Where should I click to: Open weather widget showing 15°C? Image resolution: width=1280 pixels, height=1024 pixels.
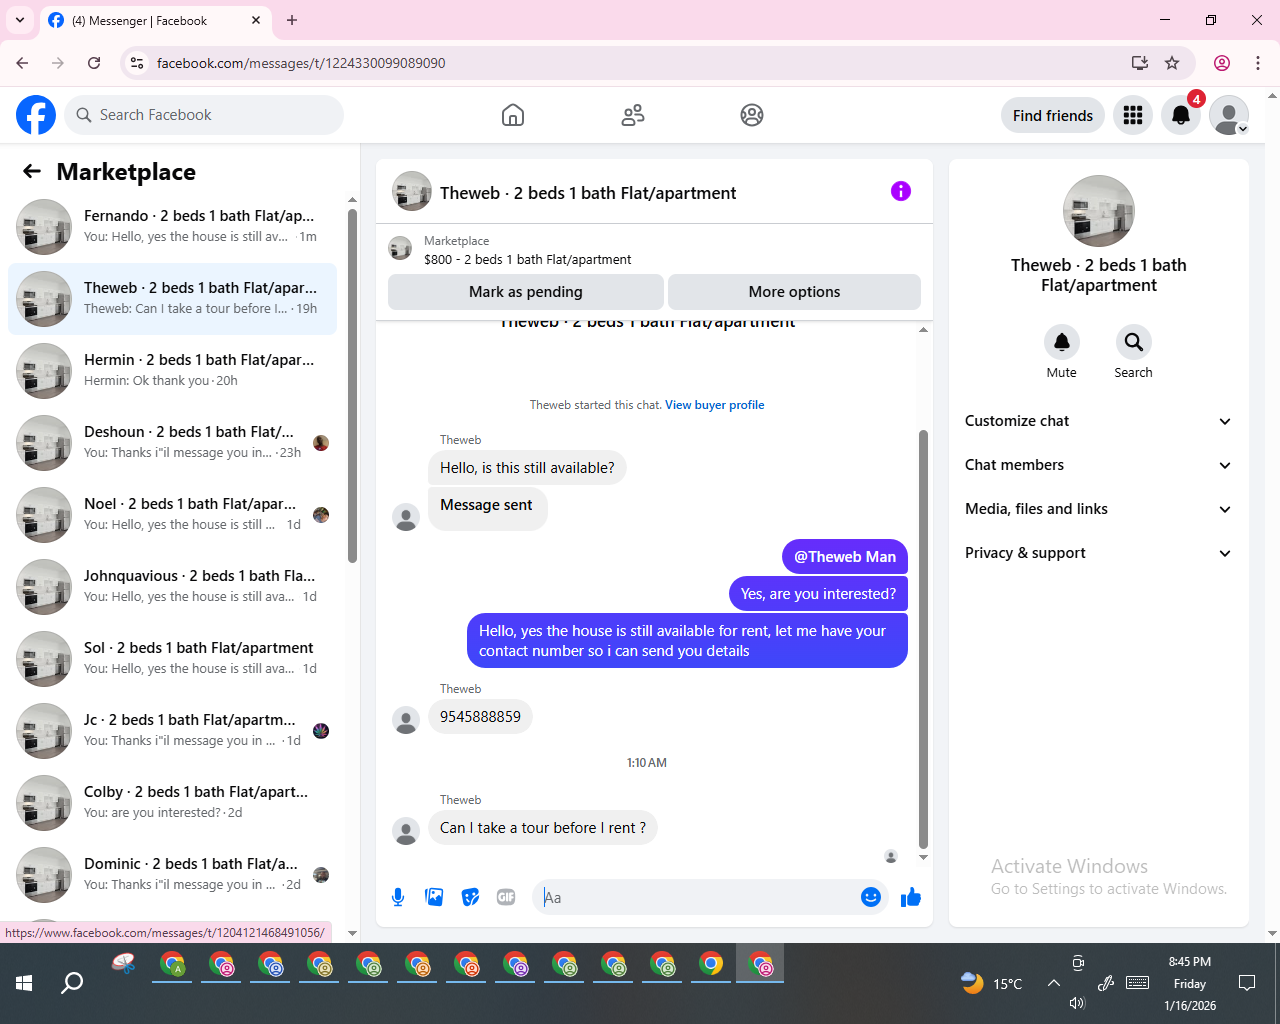pos(992,983)
